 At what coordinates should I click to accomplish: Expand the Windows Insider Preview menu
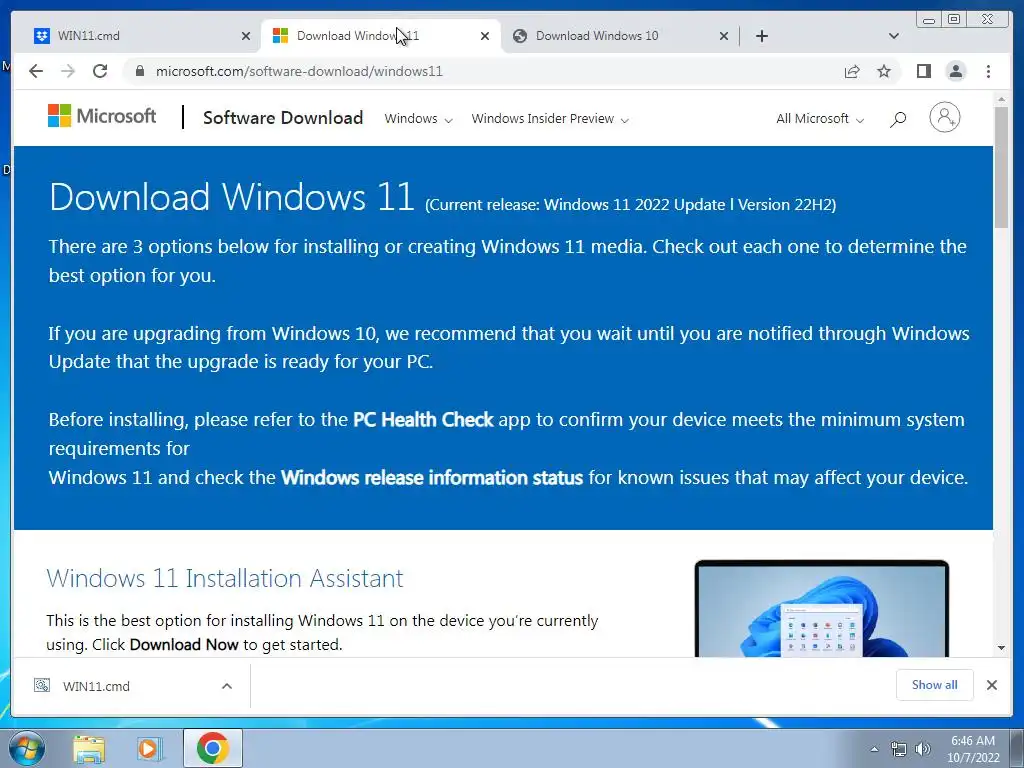point(550,119)
